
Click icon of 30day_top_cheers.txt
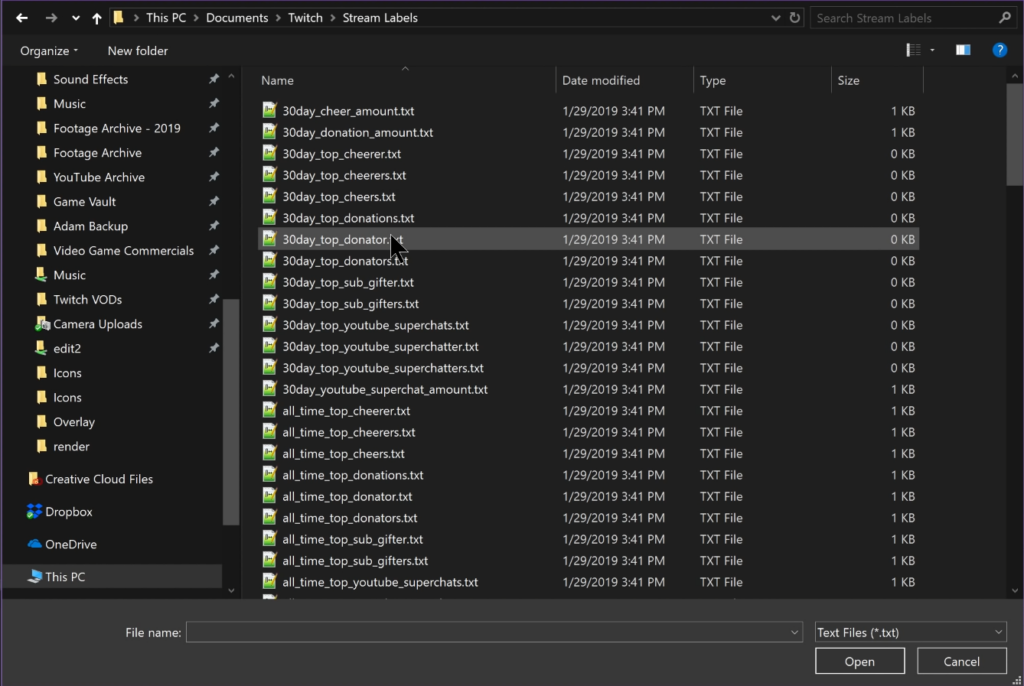click(x=269, y=196)
